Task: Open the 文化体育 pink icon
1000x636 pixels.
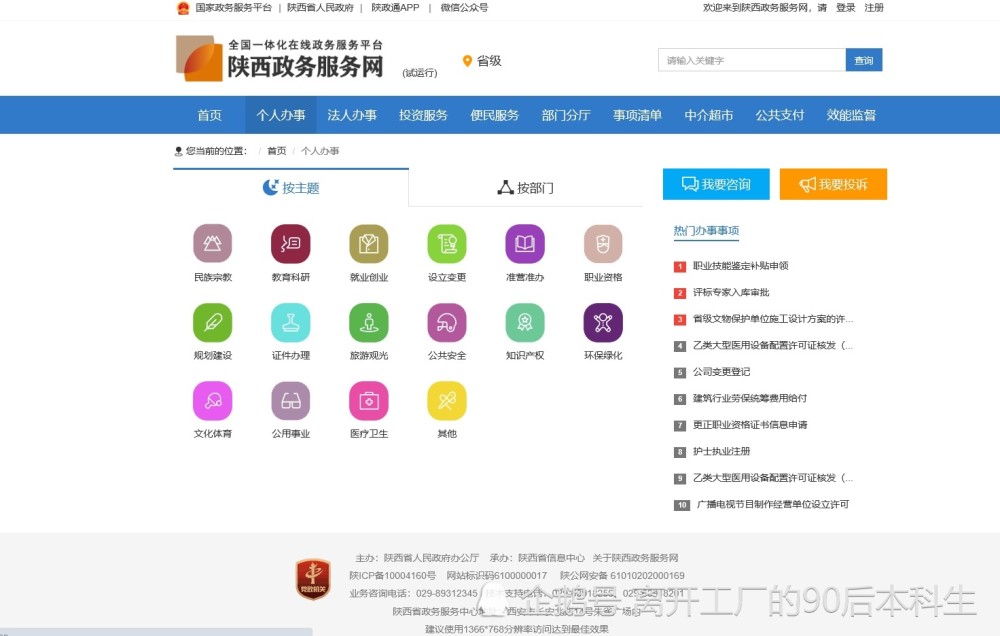Action: pyautogui.click(x=212, y=401)
